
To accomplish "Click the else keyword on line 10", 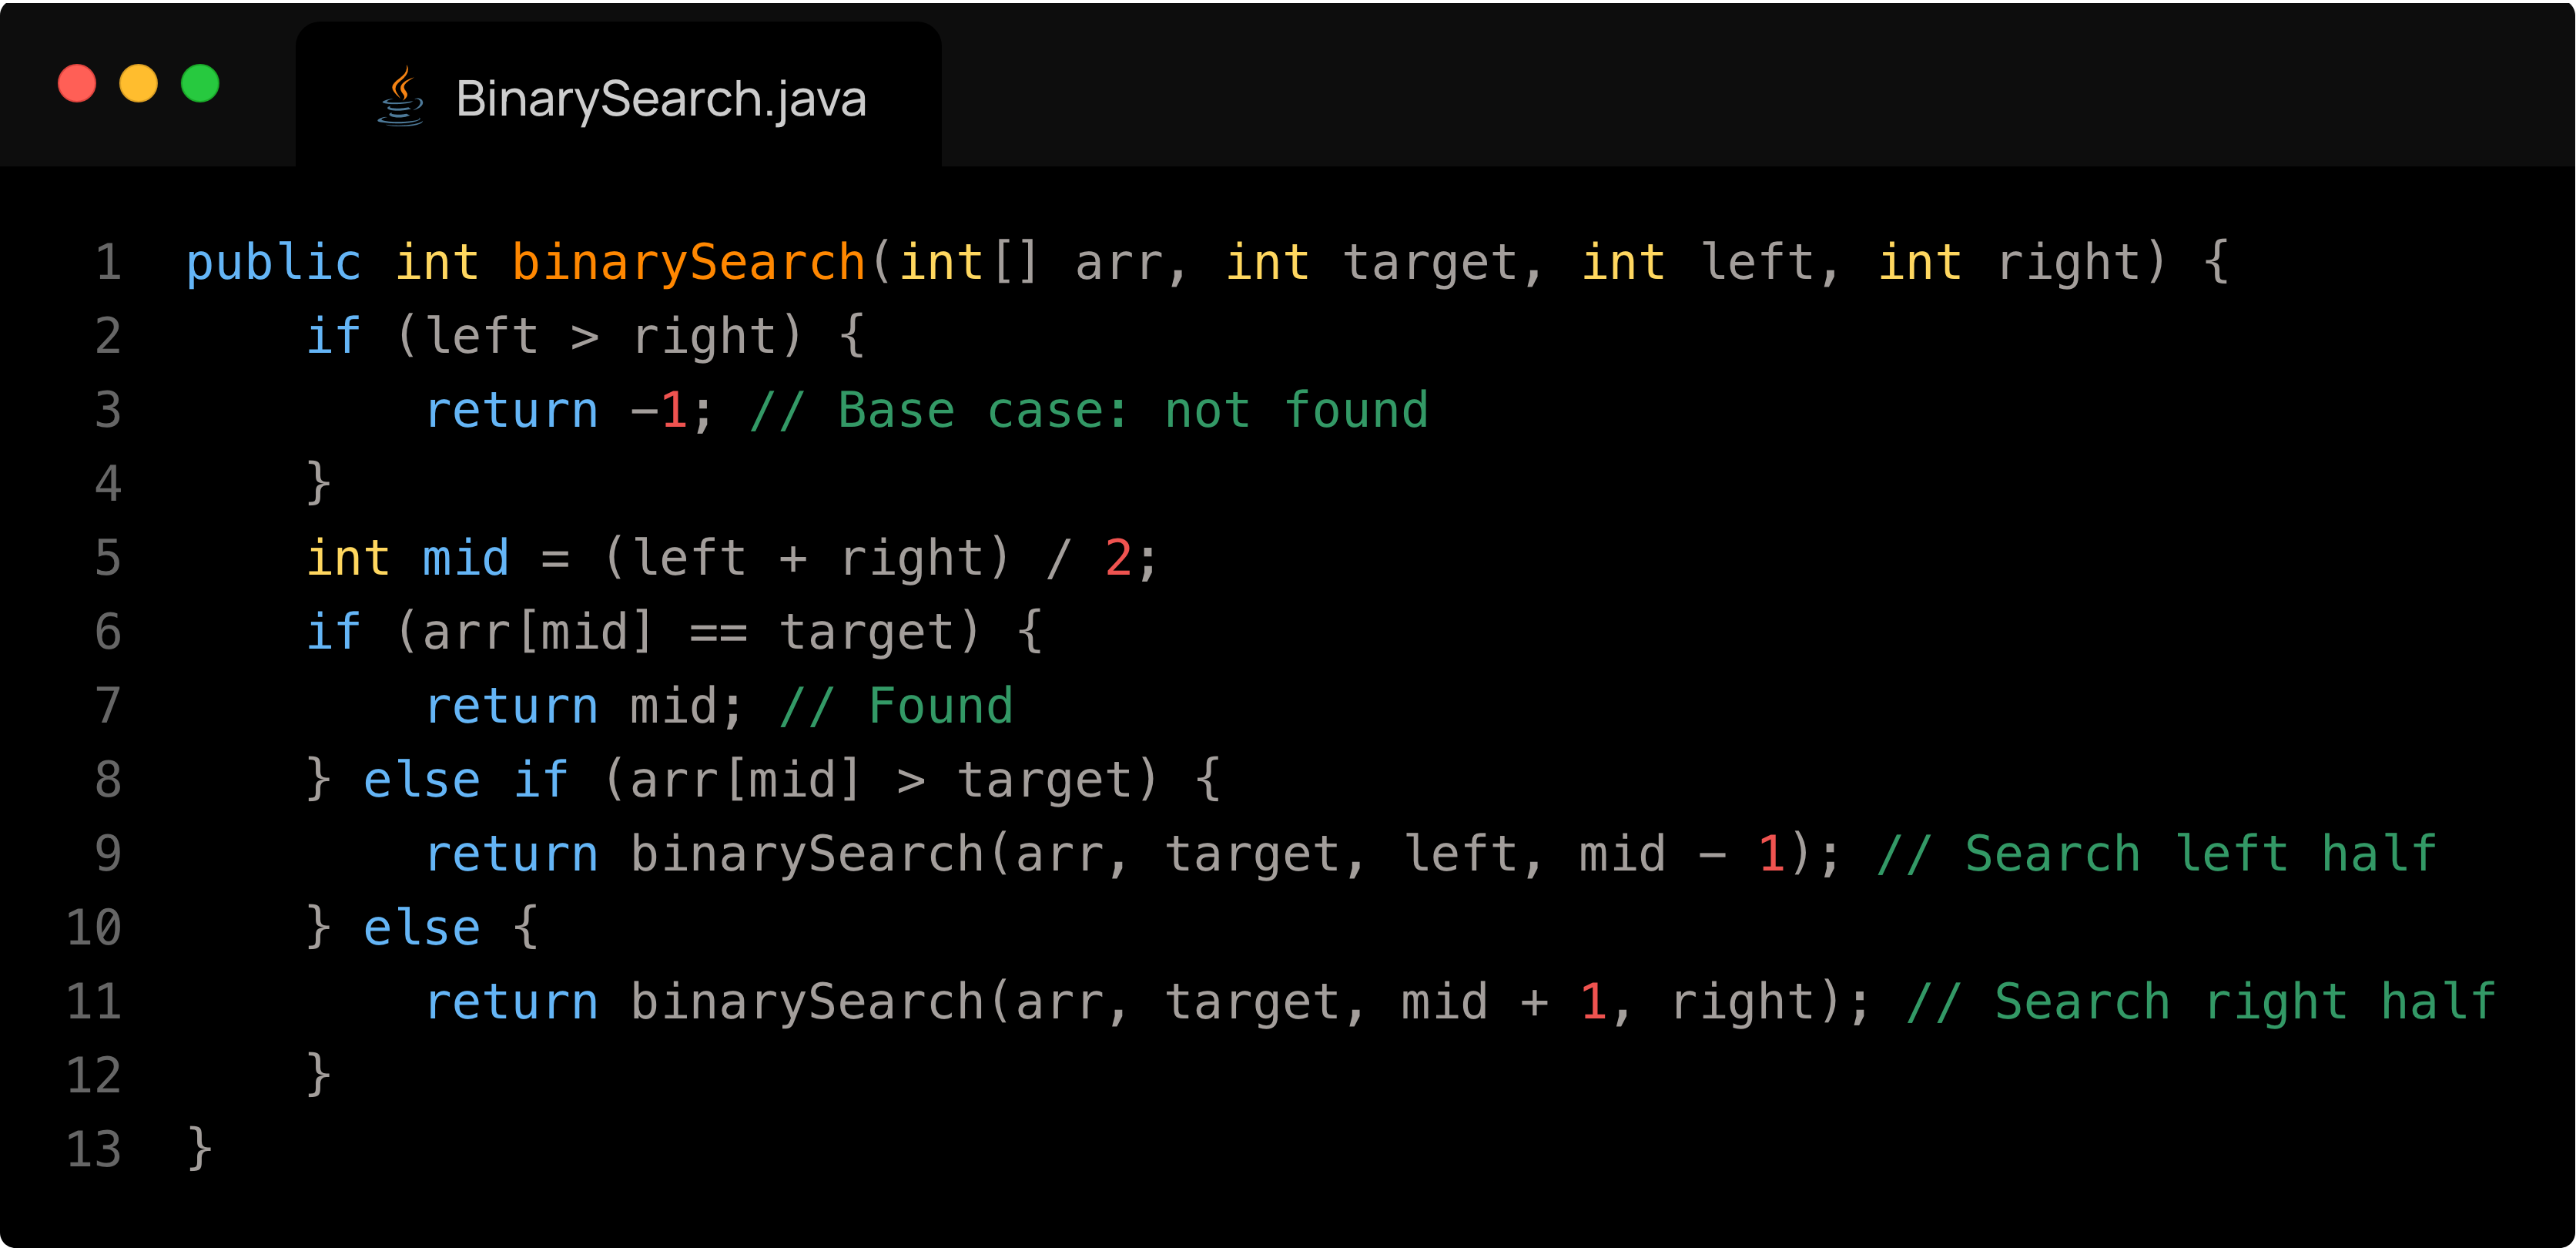I will tap(422, 928).
